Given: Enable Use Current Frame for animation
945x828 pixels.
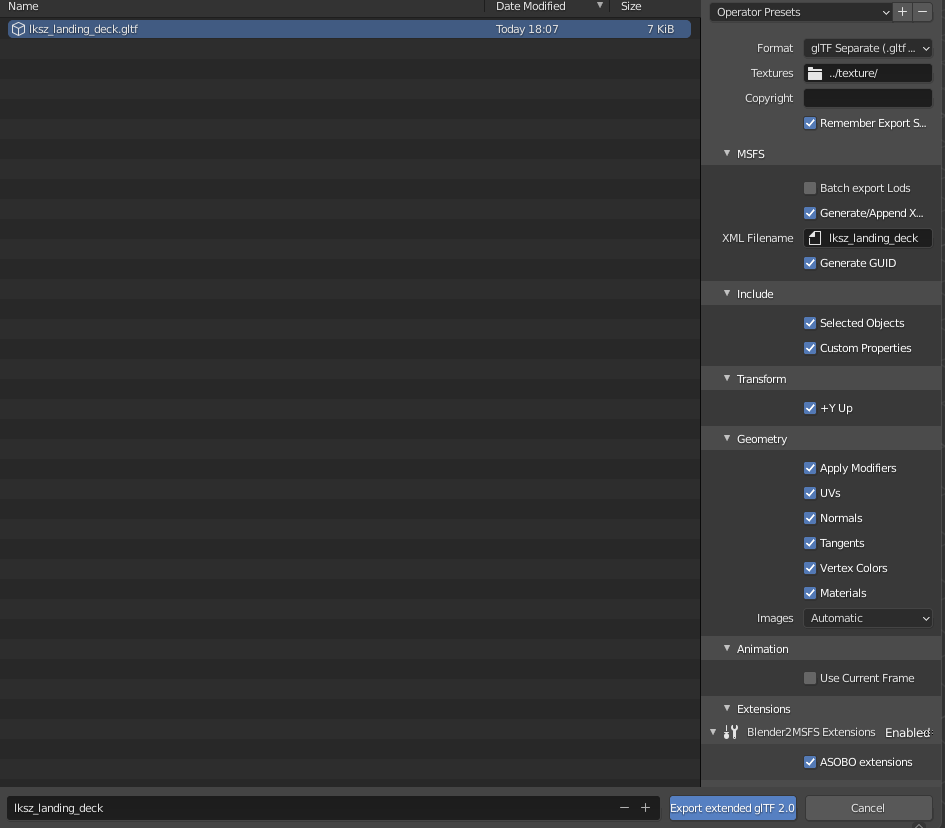Looking at the screenshot, I should [x=809, y=678].
